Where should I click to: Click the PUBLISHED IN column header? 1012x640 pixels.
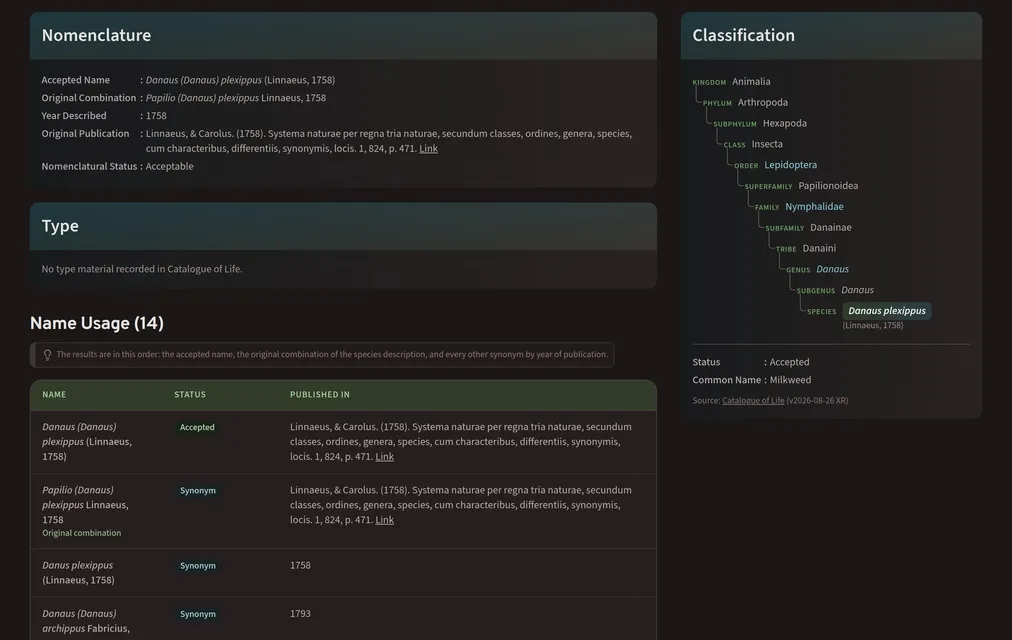(319, 395)
